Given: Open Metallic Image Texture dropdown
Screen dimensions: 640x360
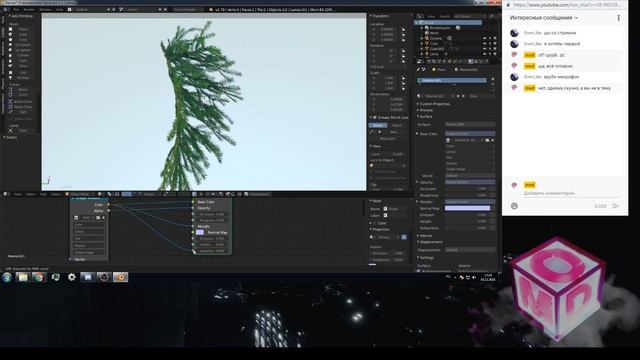Looking at the screenshot, I should (x=470, y=202).
